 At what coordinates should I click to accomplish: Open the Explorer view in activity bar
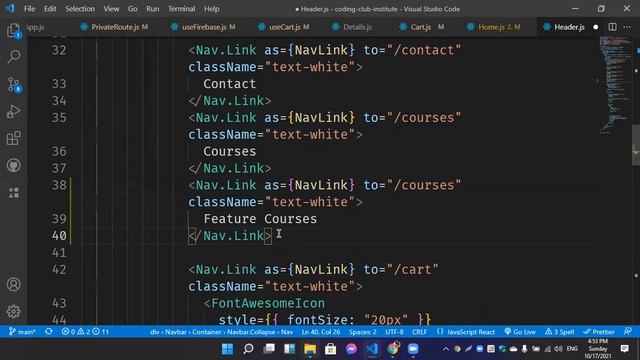pyautogui.click(x=13, y=31)
